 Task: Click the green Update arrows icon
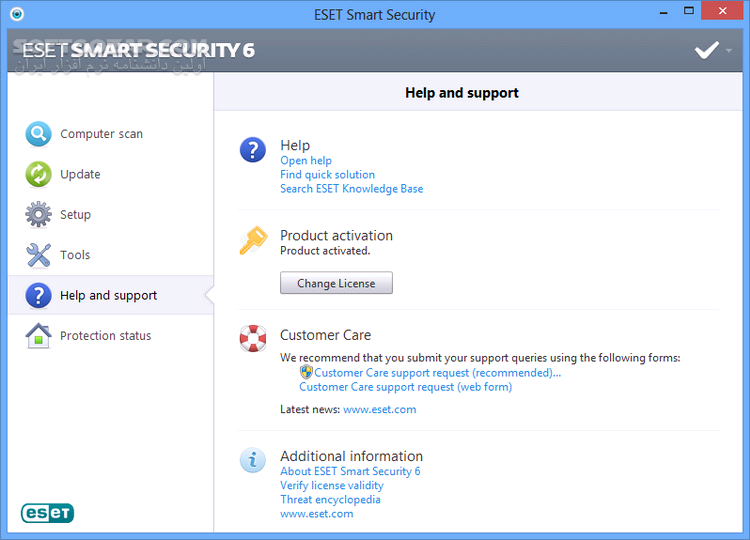click(x=38, y=174)
